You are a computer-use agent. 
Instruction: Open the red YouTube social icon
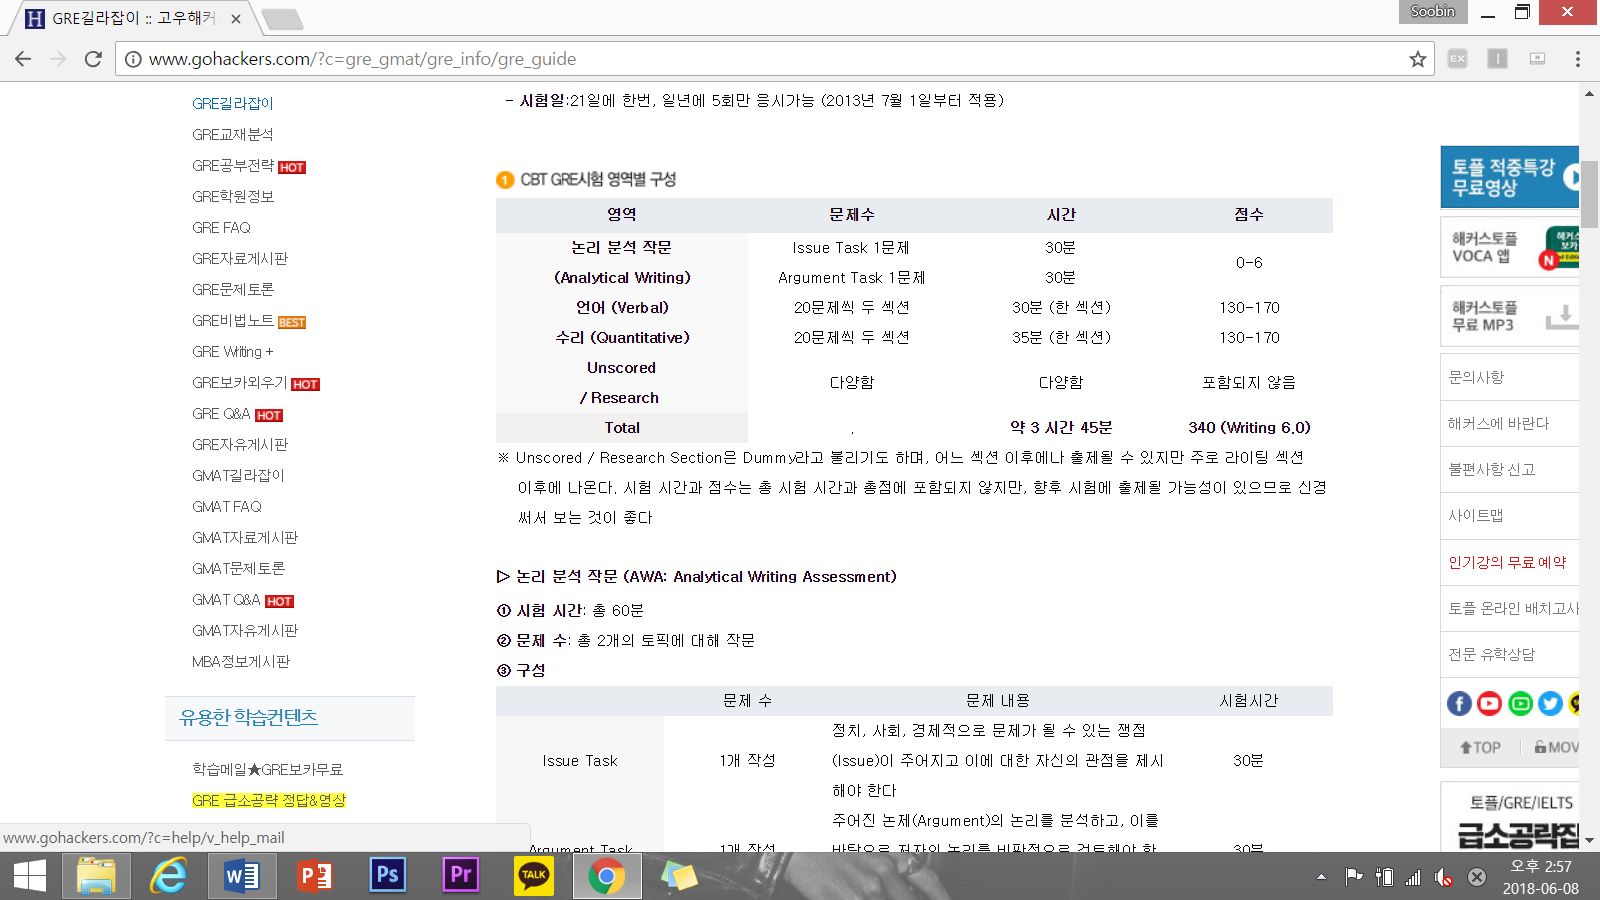coord(1490,704)
